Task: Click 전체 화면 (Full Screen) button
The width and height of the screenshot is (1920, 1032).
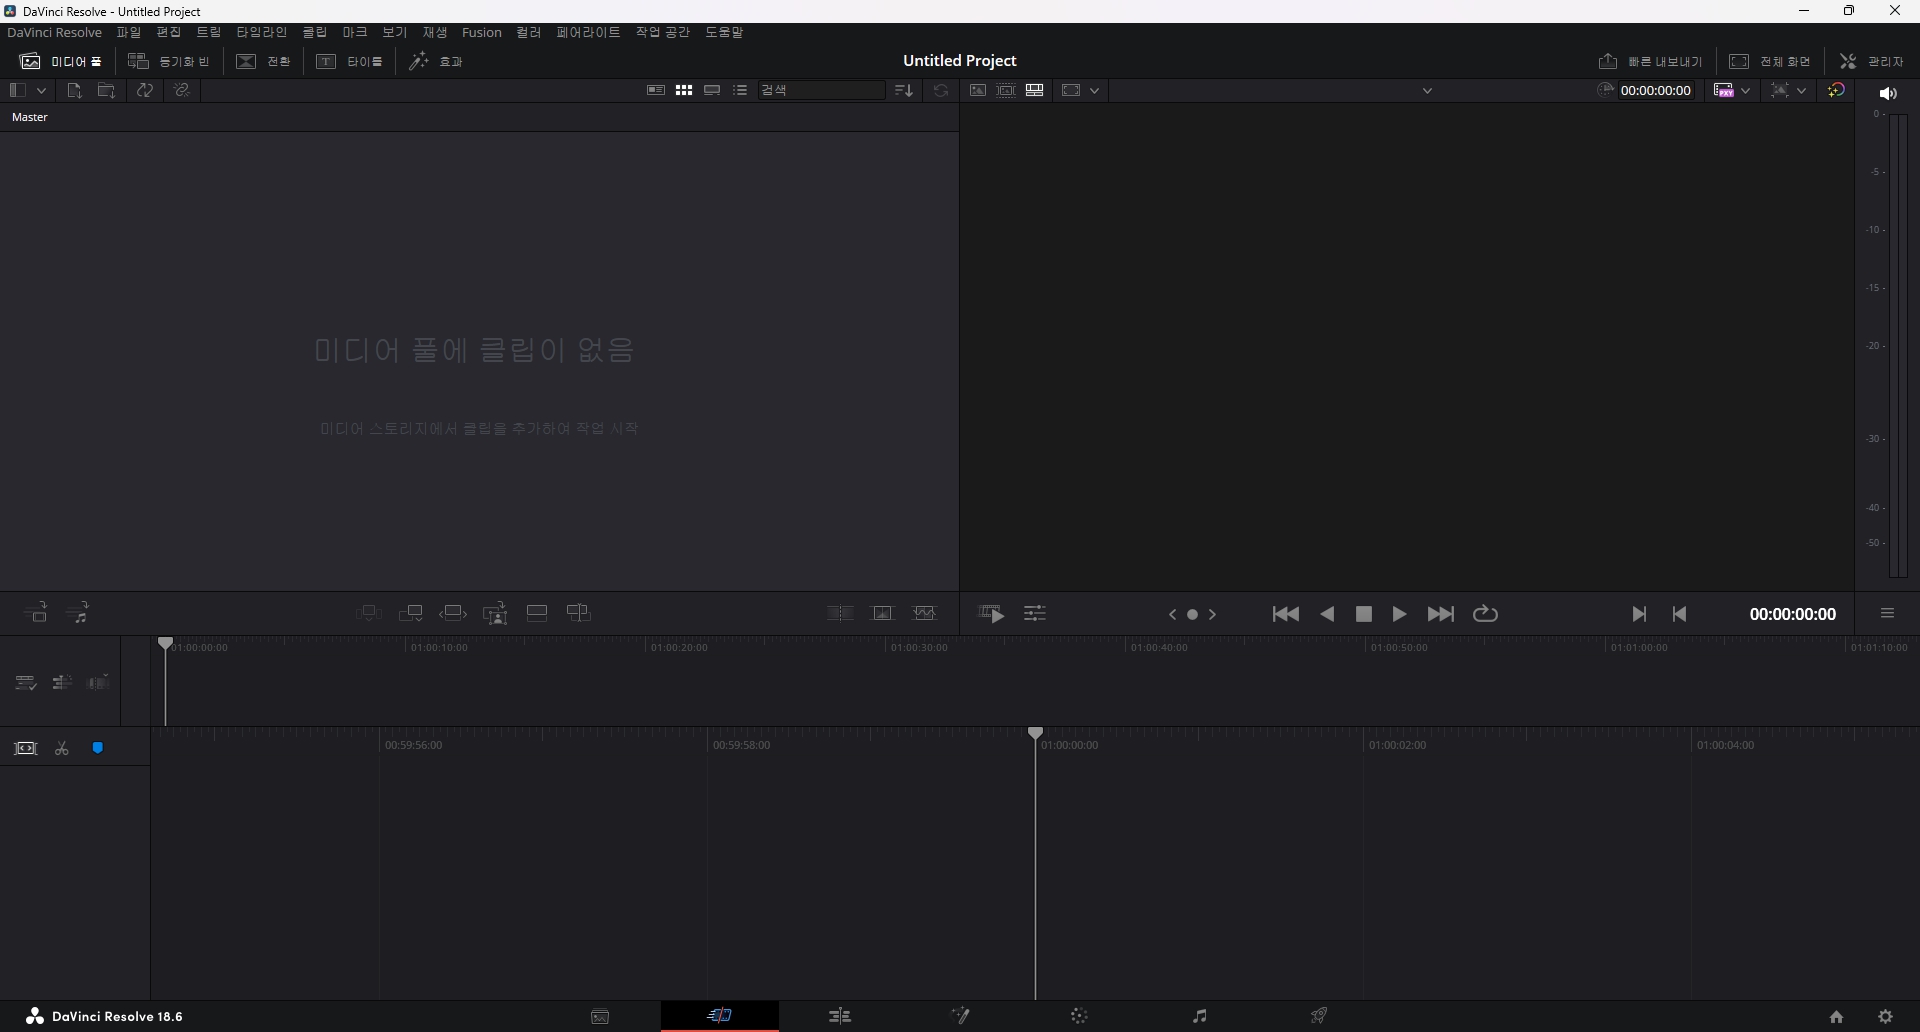Action: click(1770, 61)
